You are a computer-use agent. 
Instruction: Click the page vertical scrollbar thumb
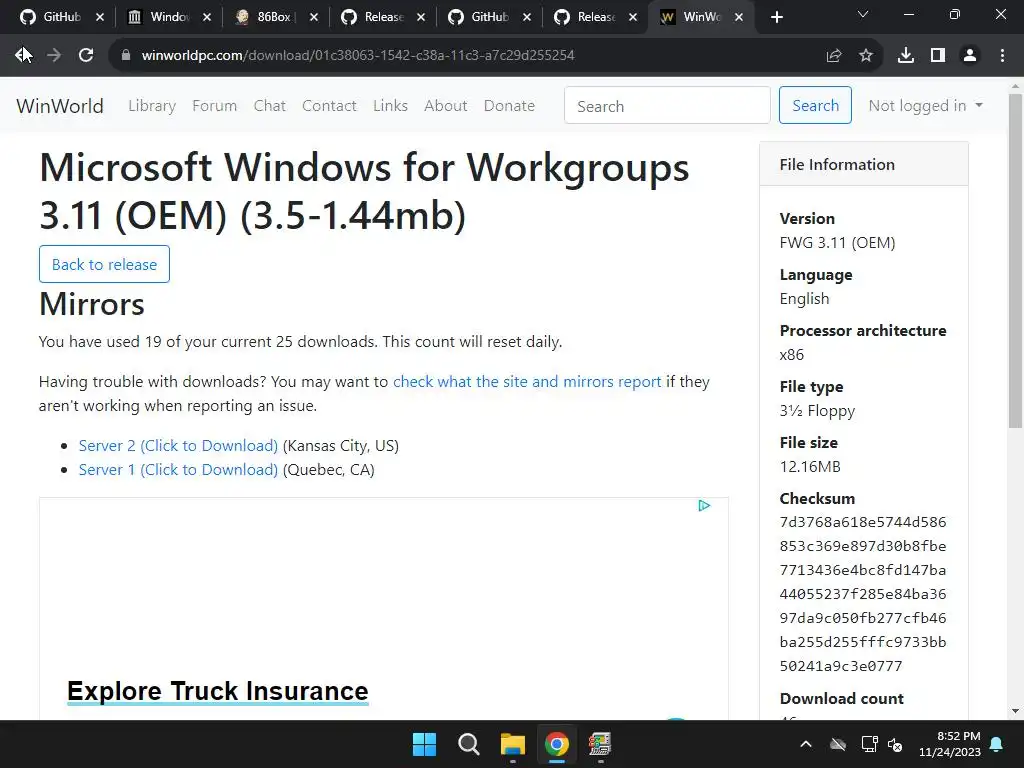1015,261
